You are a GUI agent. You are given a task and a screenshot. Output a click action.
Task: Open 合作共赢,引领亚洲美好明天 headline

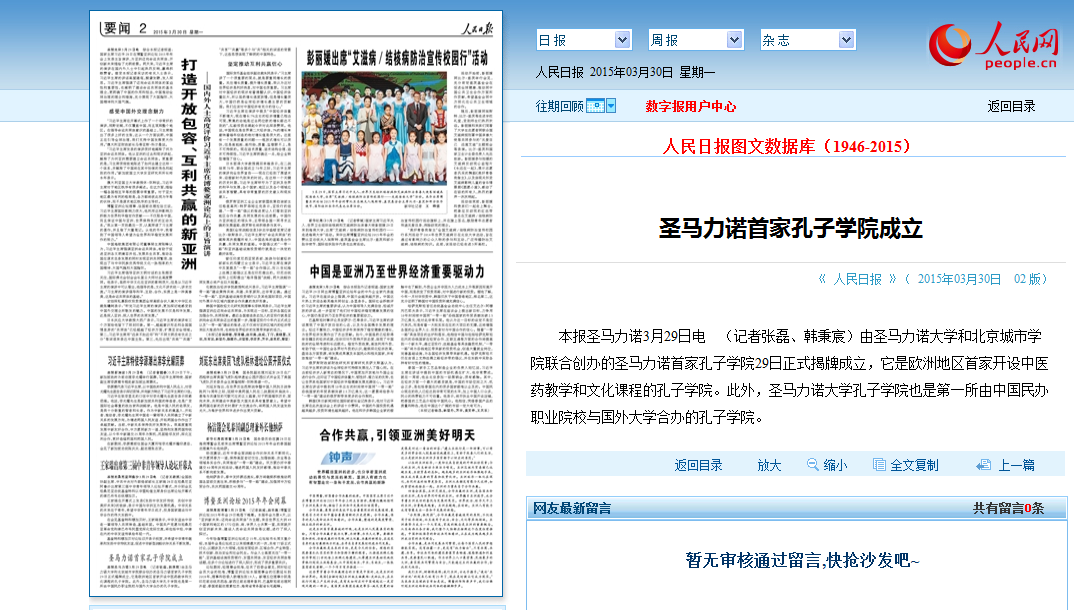pos(397,435)
